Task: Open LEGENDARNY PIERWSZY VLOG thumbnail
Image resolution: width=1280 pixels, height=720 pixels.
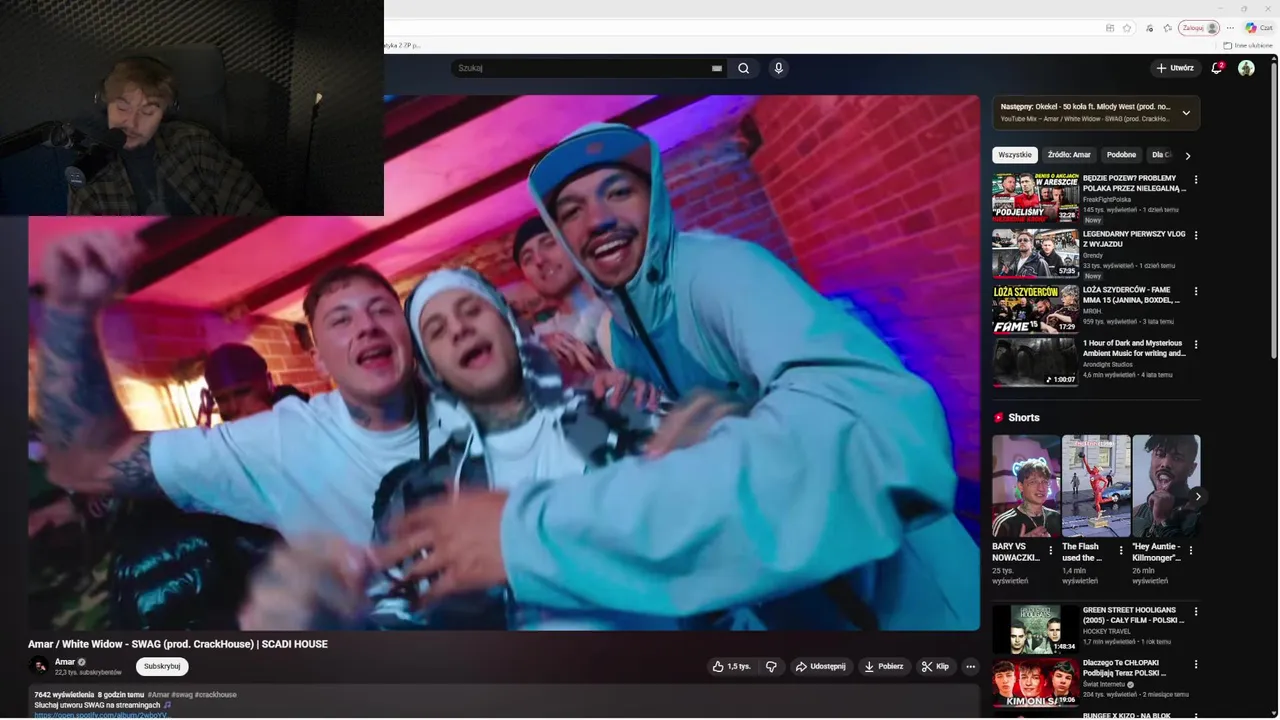Action: pyautogui.click(x=1035, y=254)
